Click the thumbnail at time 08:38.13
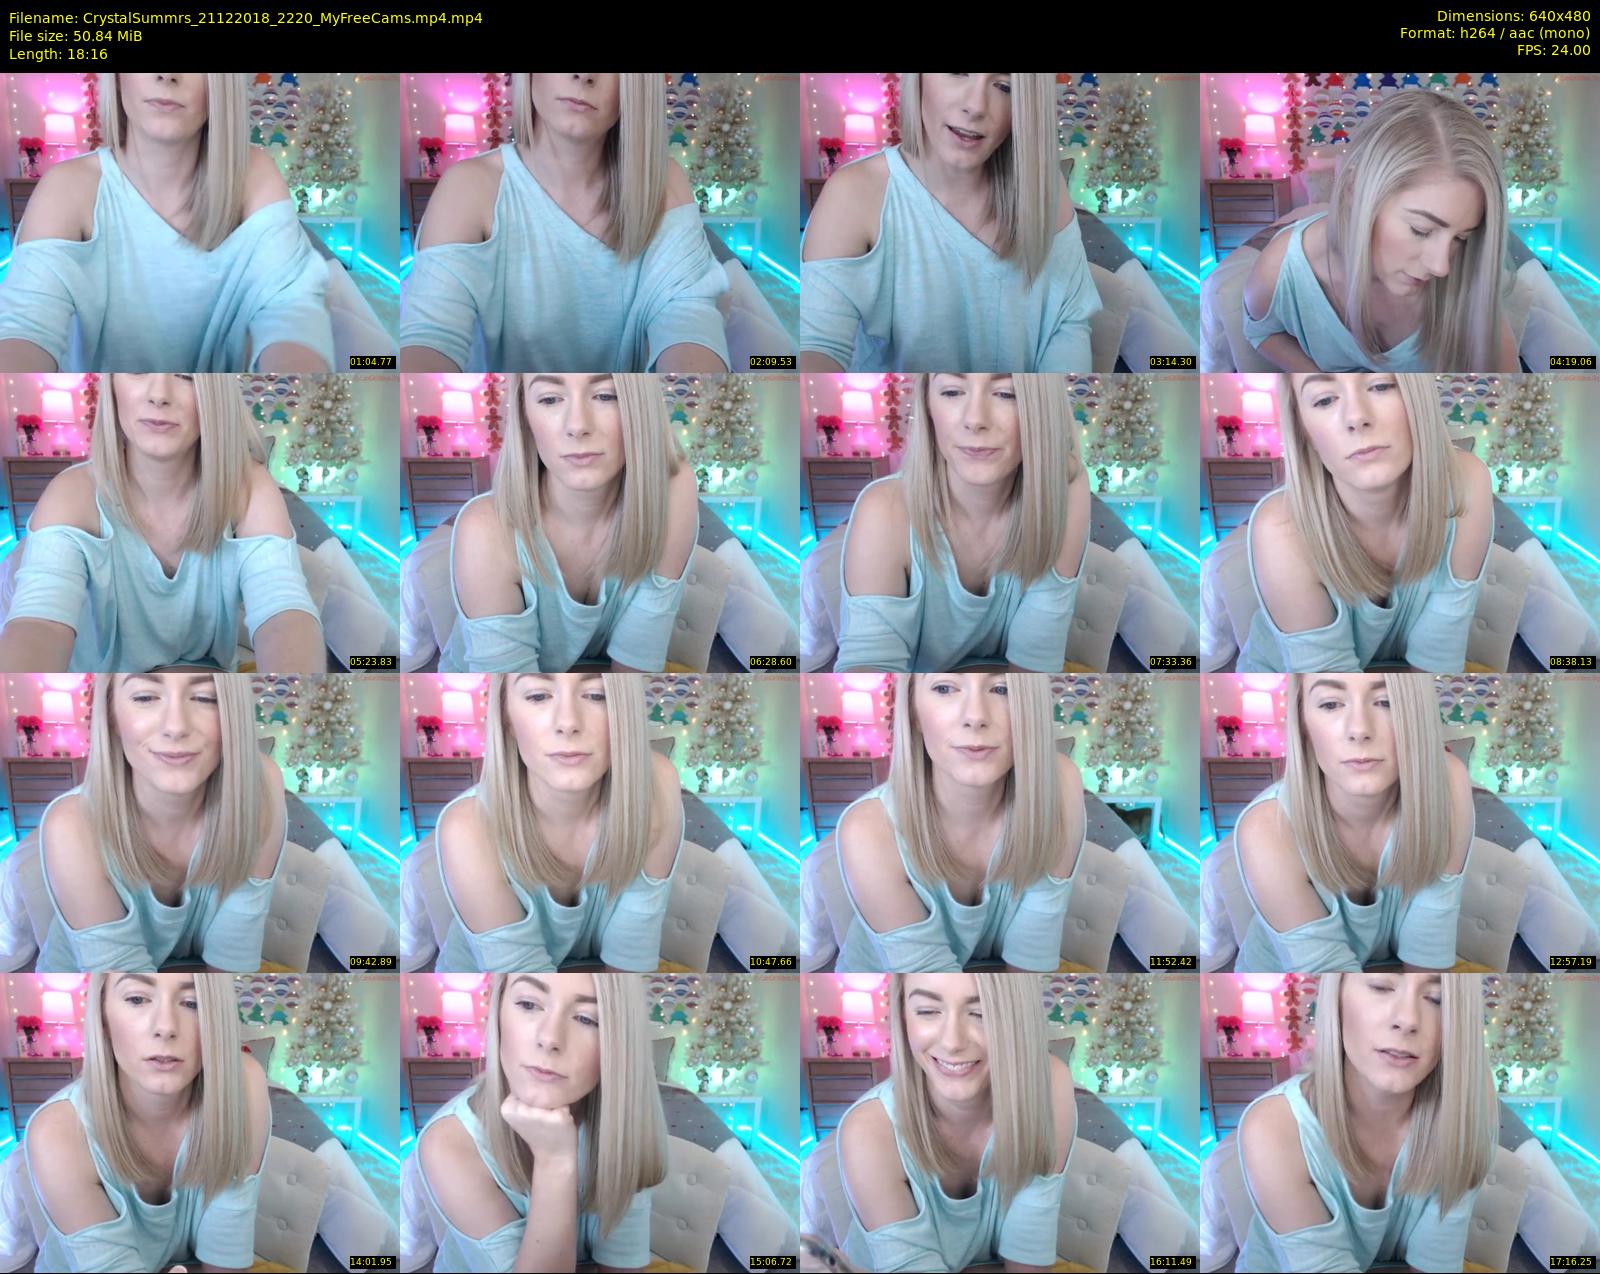The height and width of the screenshot is (1274, 1600). pos(1399,522)
